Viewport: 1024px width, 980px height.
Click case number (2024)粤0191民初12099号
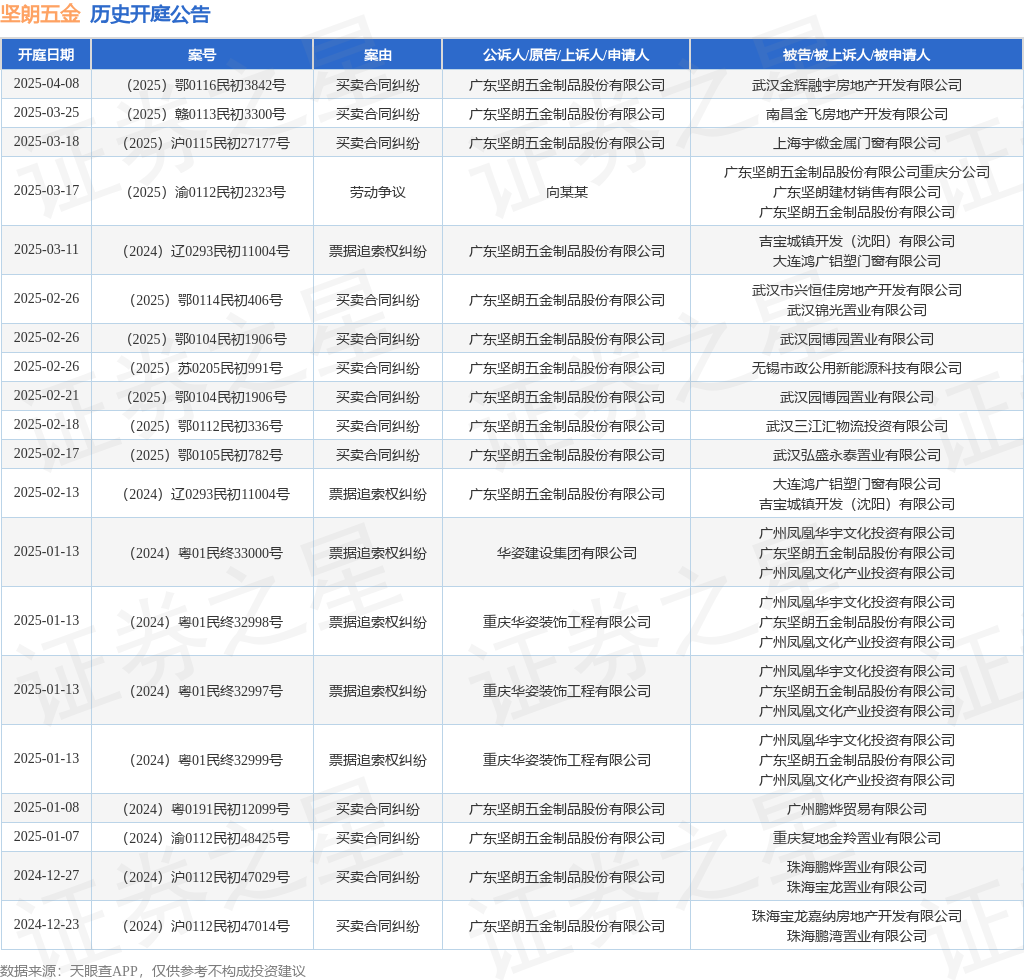pyautogui.click(x=206, y=809)
